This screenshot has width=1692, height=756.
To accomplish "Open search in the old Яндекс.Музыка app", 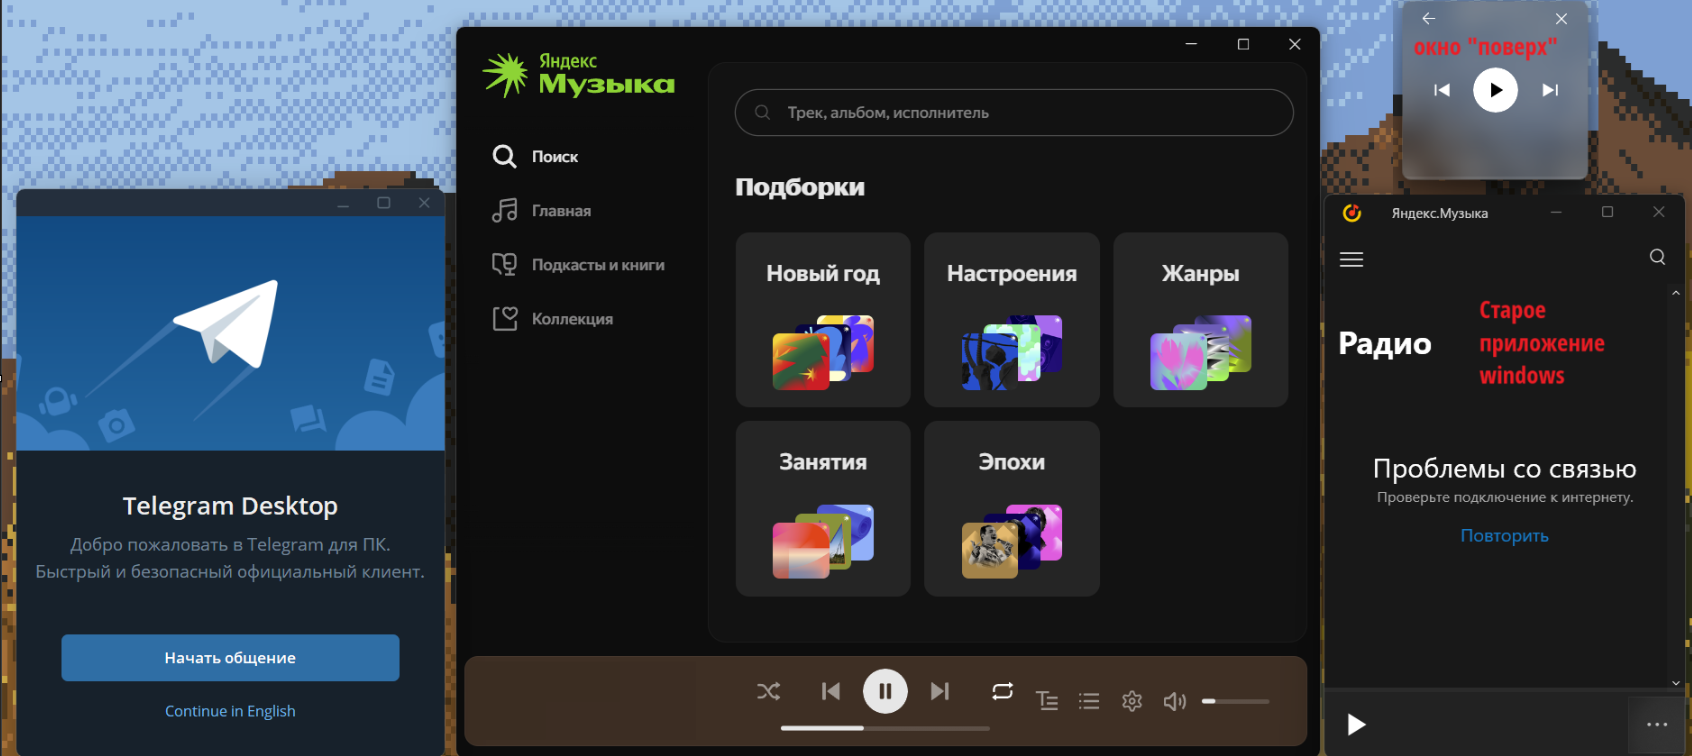I will point(1657,257).
